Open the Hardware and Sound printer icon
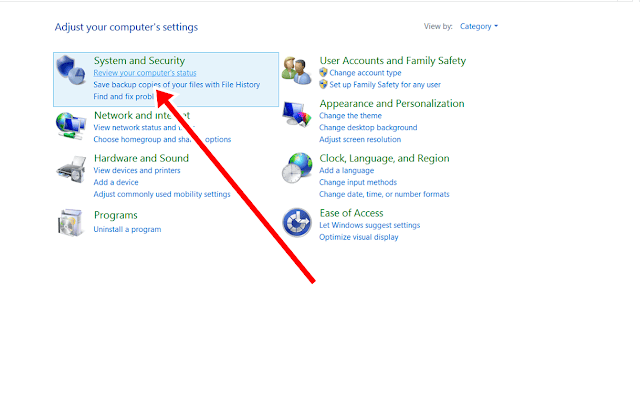The image size is (640, 420). 71,169
